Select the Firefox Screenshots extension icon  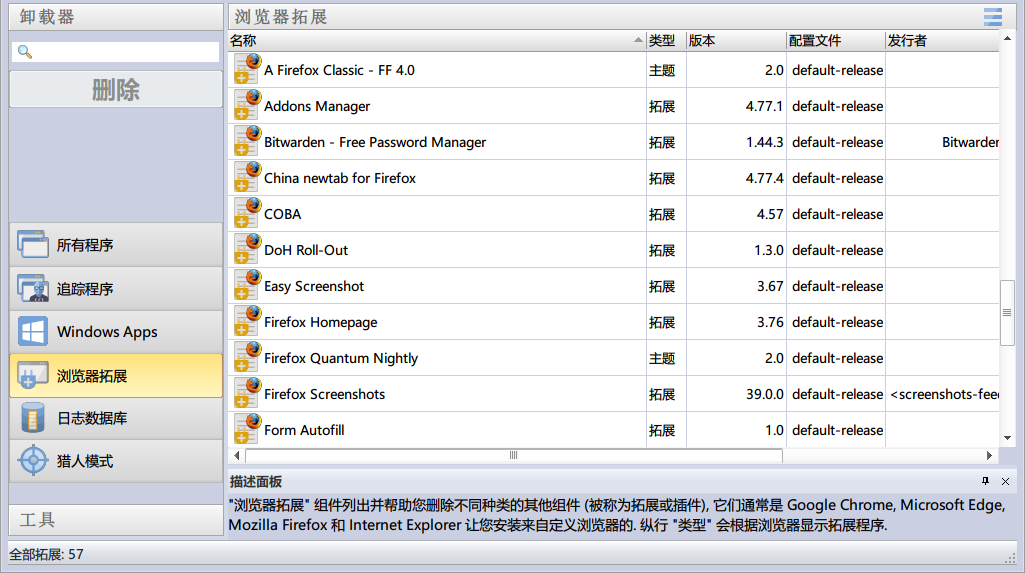(247, 393)
